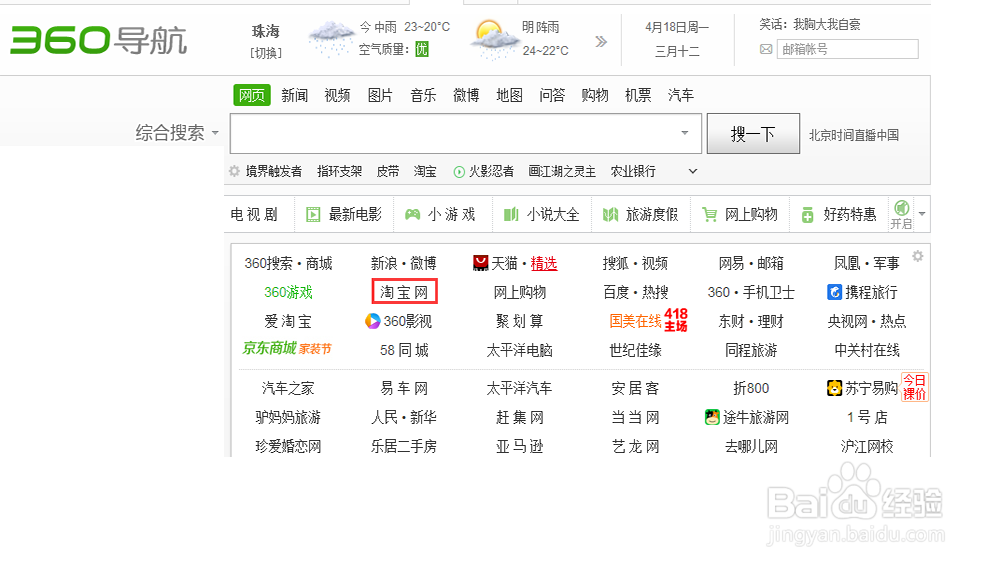The height and width of the screenshot is (569, 1000).
Task: Select the 图片 search tab
Action: pos(380,95)
